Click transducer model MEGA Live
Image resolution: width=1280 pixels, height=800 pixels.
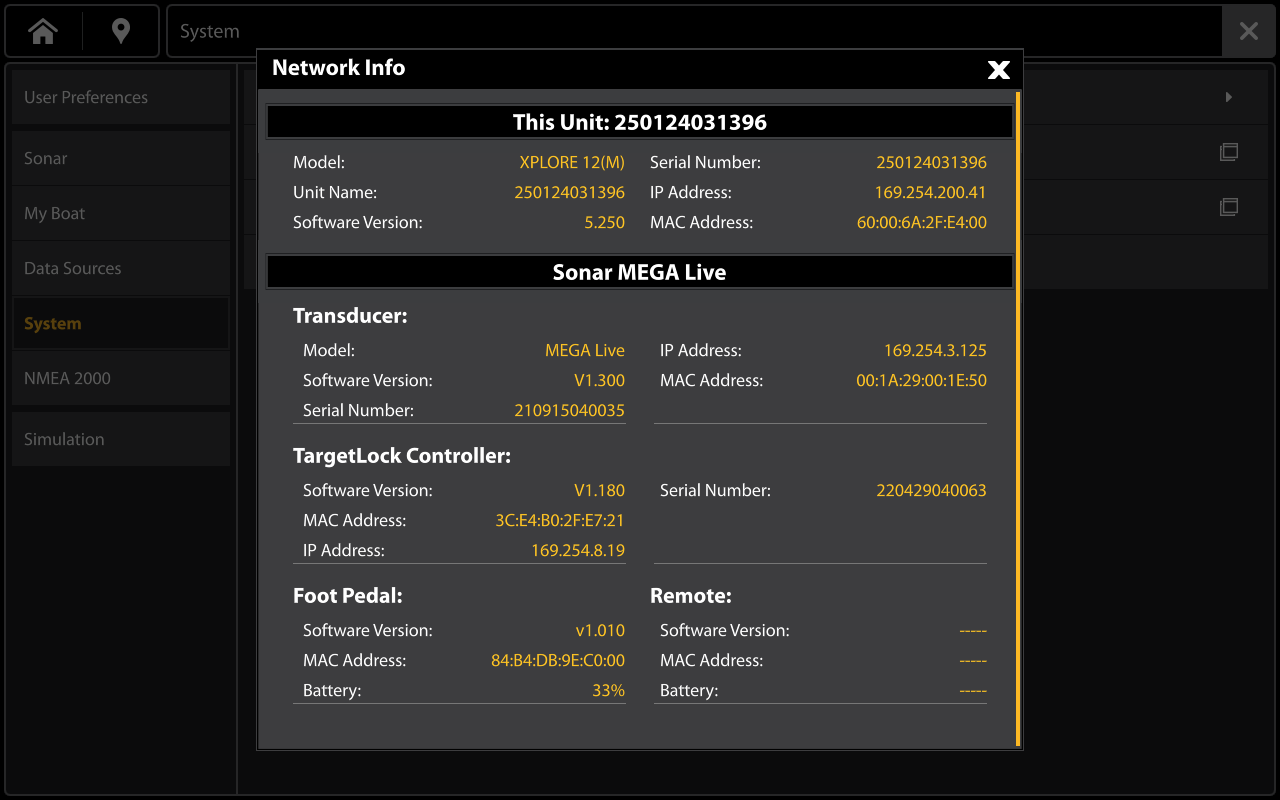(585, 350)
